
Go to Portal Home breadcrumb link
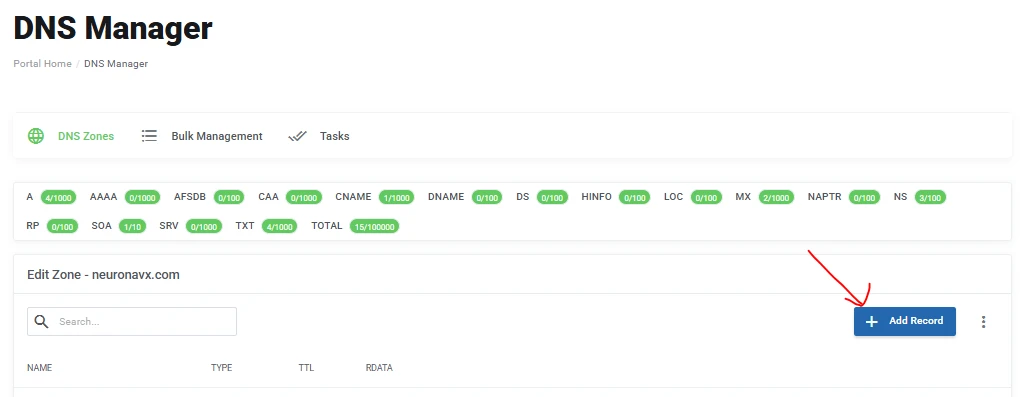43,63
